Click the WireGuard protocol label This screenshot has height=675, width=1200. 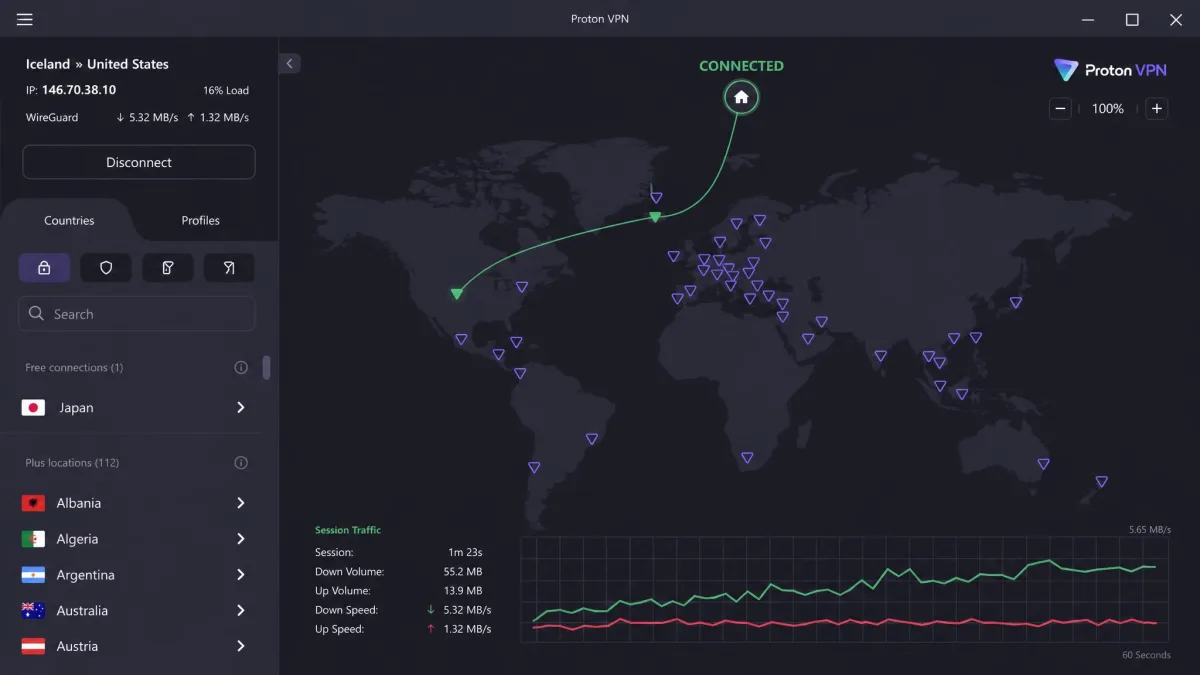pos(52,117)
